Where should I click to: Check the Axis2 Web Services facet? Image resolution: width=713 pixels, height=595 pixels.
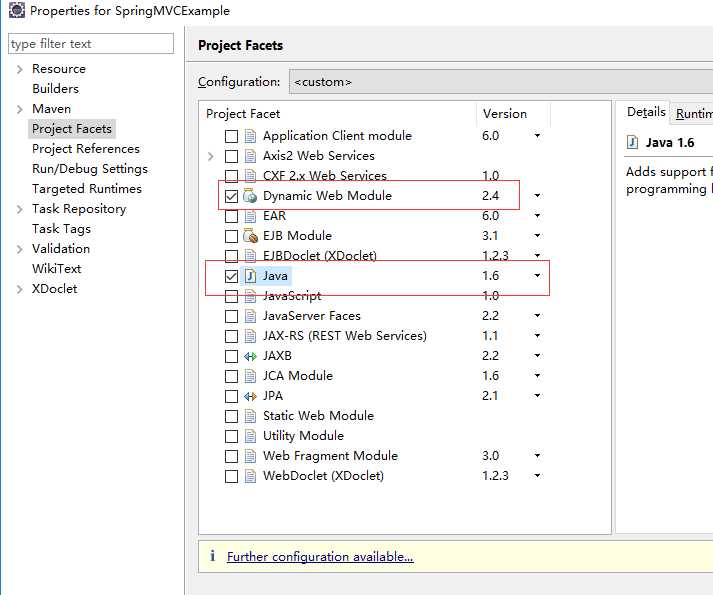click(x=231, y=156)
